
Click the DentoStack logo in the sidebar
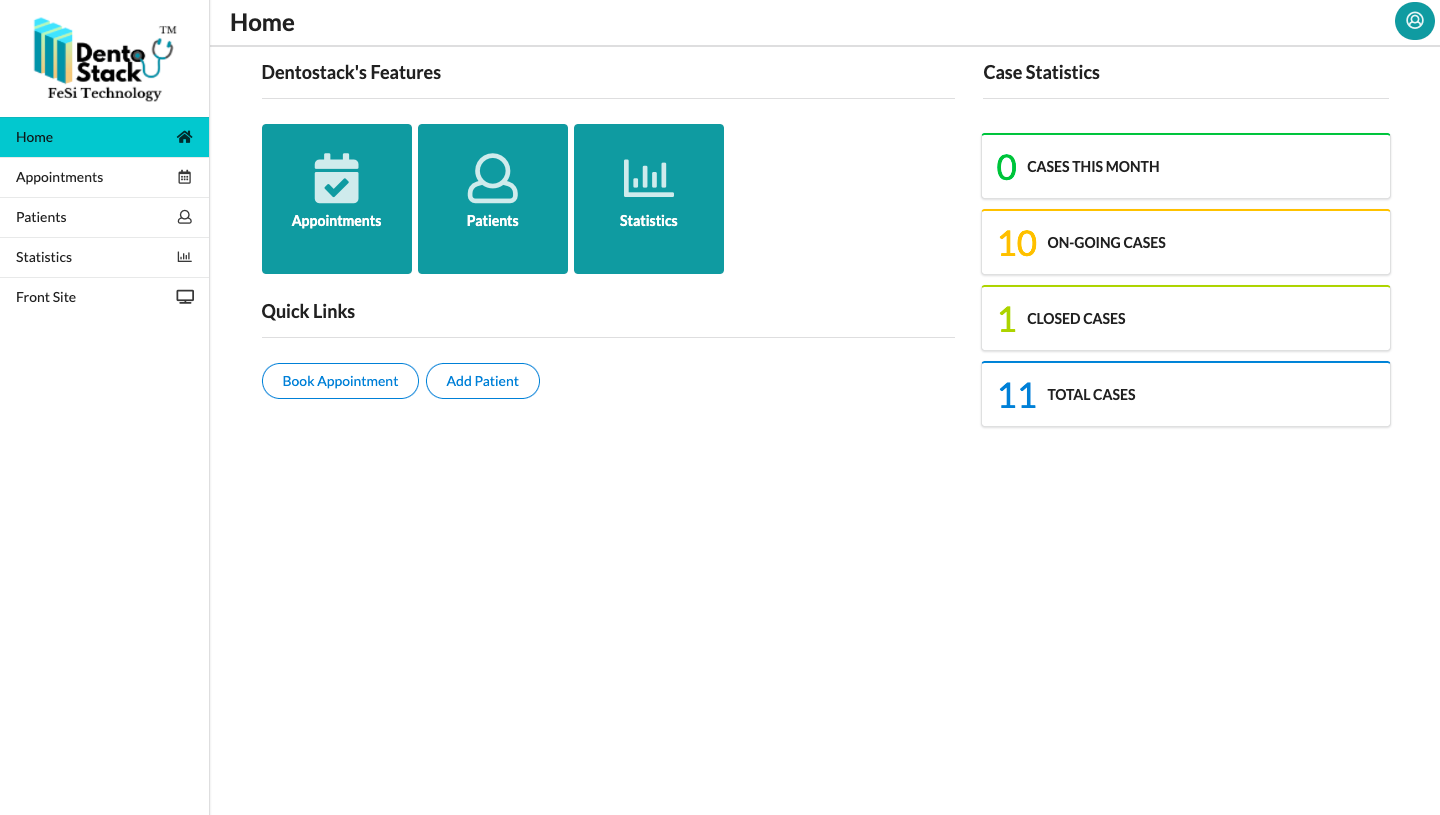[x=104, y=58]
